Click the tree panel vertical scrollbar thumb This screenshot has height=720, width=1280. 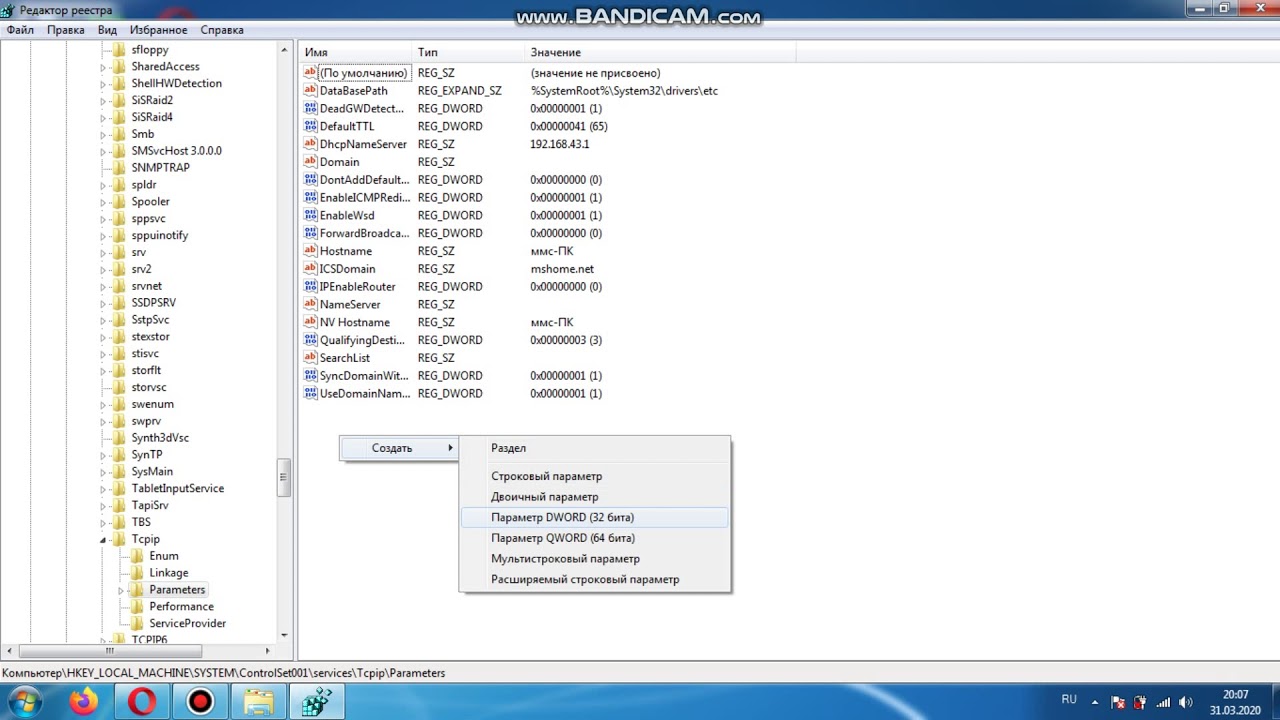pos(284,478)
